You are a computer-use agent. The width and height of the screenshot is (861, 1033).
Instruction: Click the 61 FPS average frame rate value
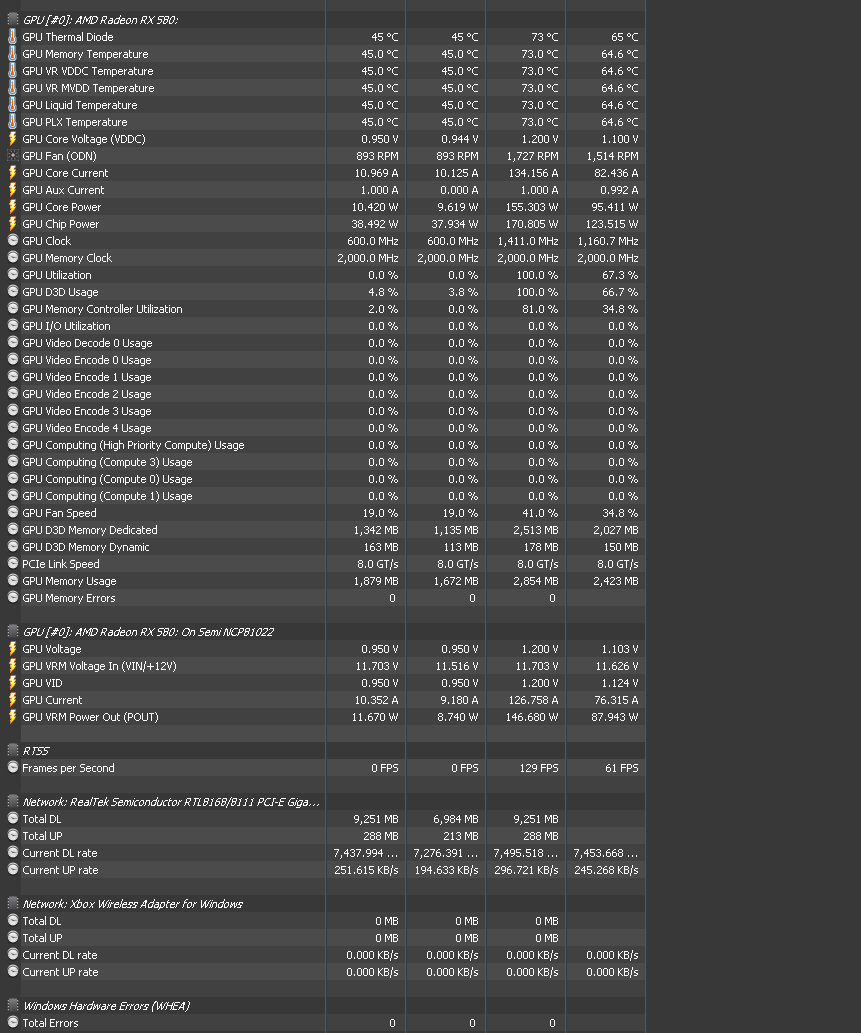pos(622,768)
